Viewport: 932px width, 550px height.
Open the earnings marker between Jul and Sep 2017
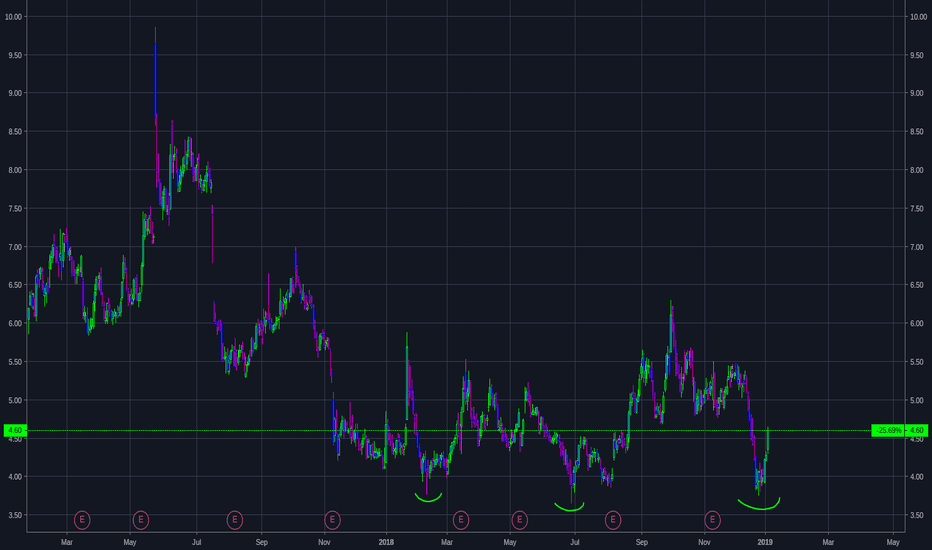pos(235,520)
